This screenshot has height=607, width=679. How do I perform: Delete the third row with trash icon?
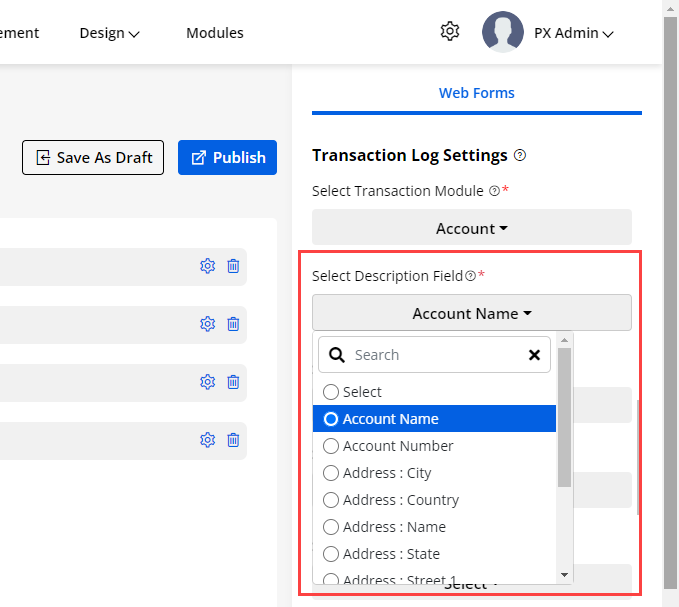coord(233,382)
